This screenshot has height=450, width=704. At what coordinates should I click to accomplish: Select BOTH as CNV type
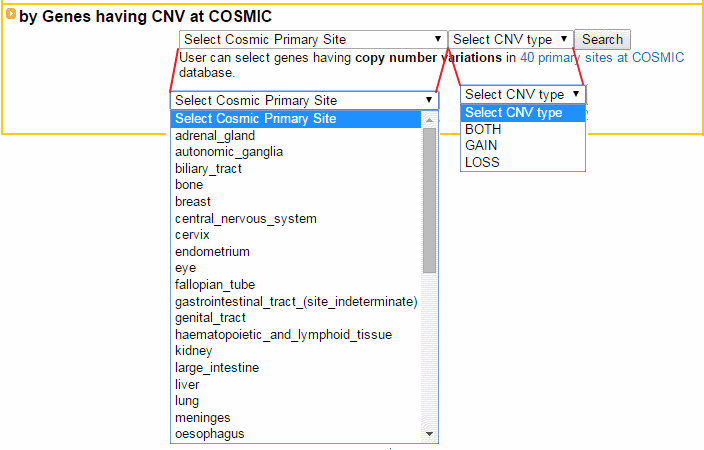point(523,129)
